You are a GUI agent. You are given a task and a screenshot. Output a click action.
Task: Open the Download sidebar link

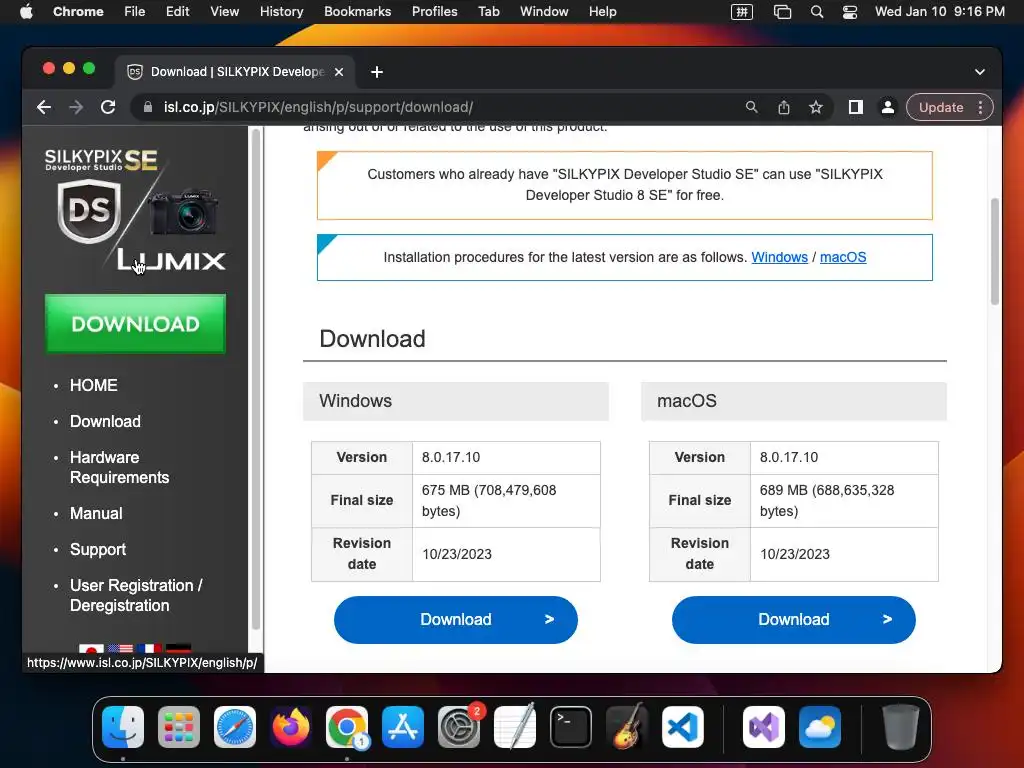[105, 421]
